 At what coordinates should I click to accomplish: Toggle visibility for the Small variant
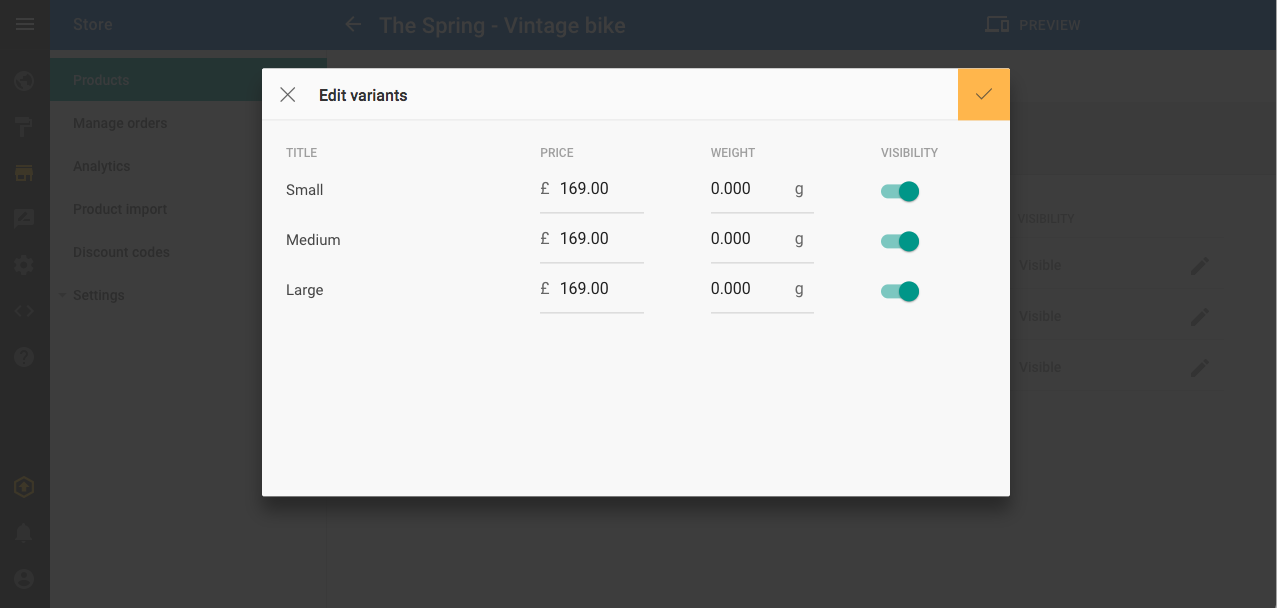coord(900,191)
